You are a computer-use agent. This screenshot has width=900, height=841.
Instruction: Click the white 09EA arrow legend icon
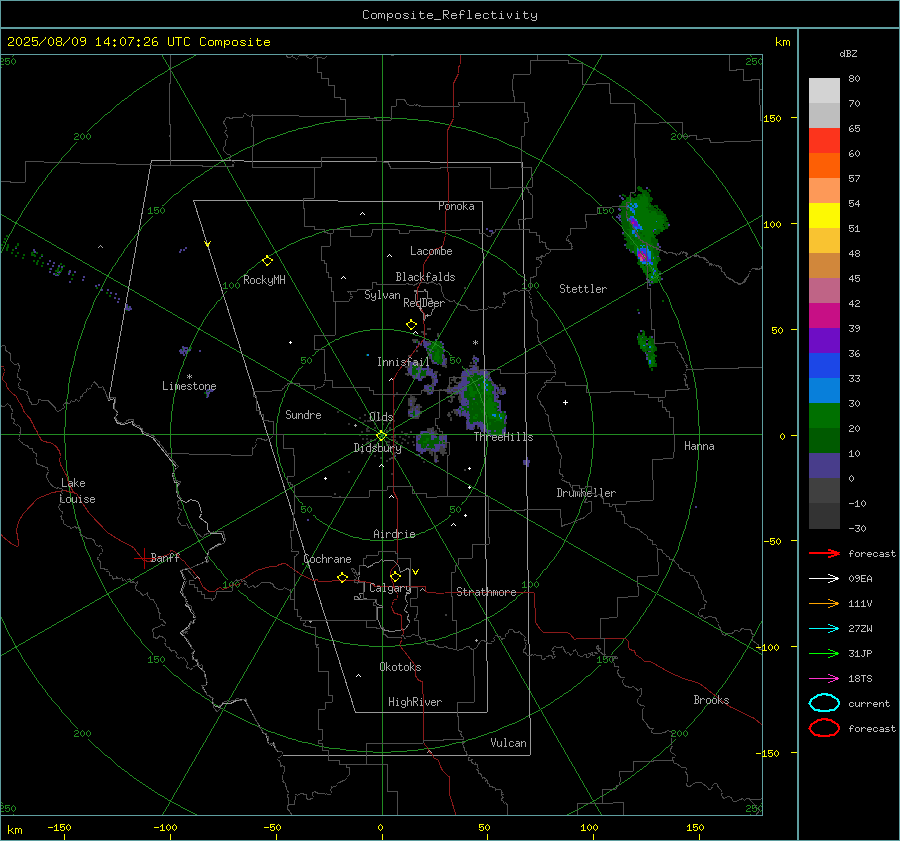[x=824, y=579]
